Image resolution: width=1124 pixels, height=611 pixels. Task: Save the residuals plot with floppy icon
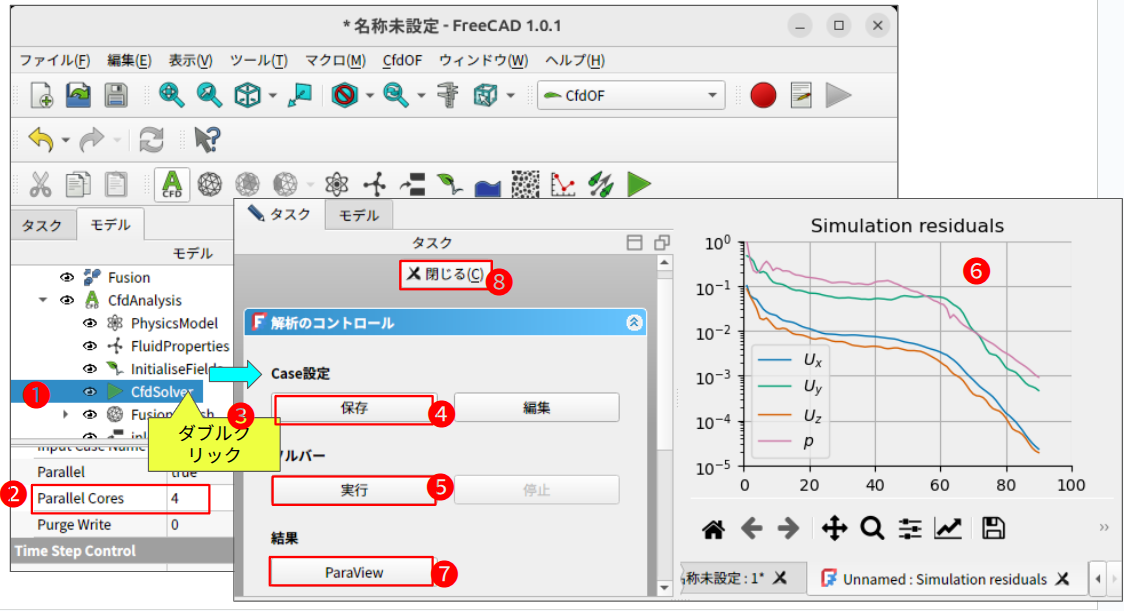point(993,529)
